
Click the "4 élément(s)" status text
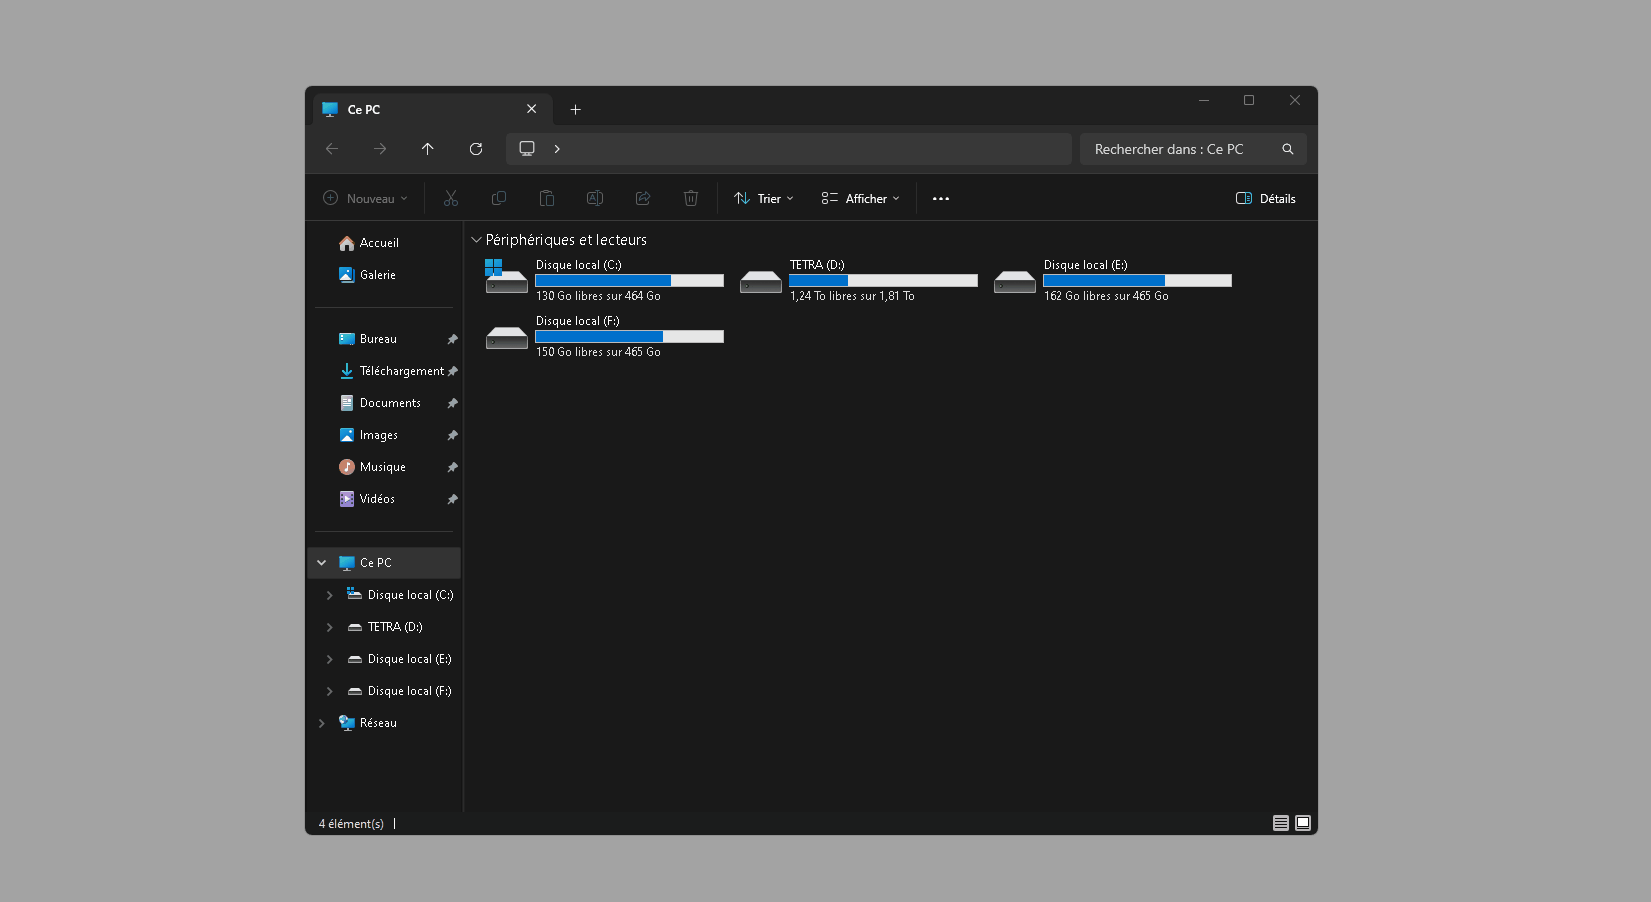pyautogui.click(x=351, y=824)
